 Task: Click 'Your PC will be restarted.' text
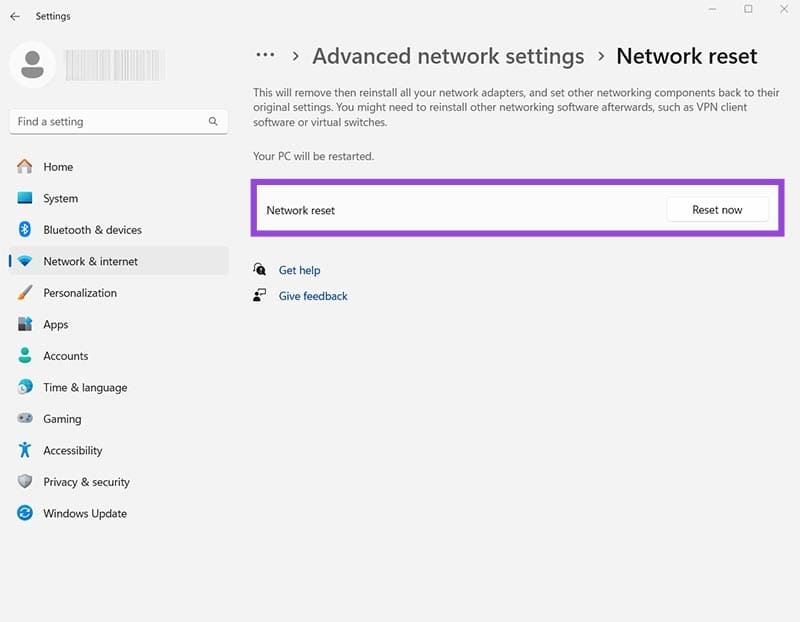pos(313,156)
